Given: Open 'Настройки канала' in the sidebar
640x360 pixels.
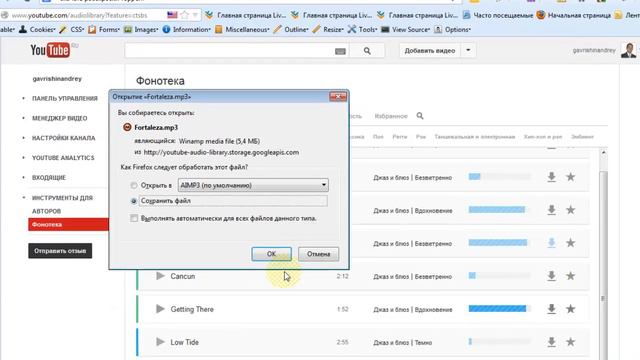Looking at the screenshot, I should [x=63, y=138].
